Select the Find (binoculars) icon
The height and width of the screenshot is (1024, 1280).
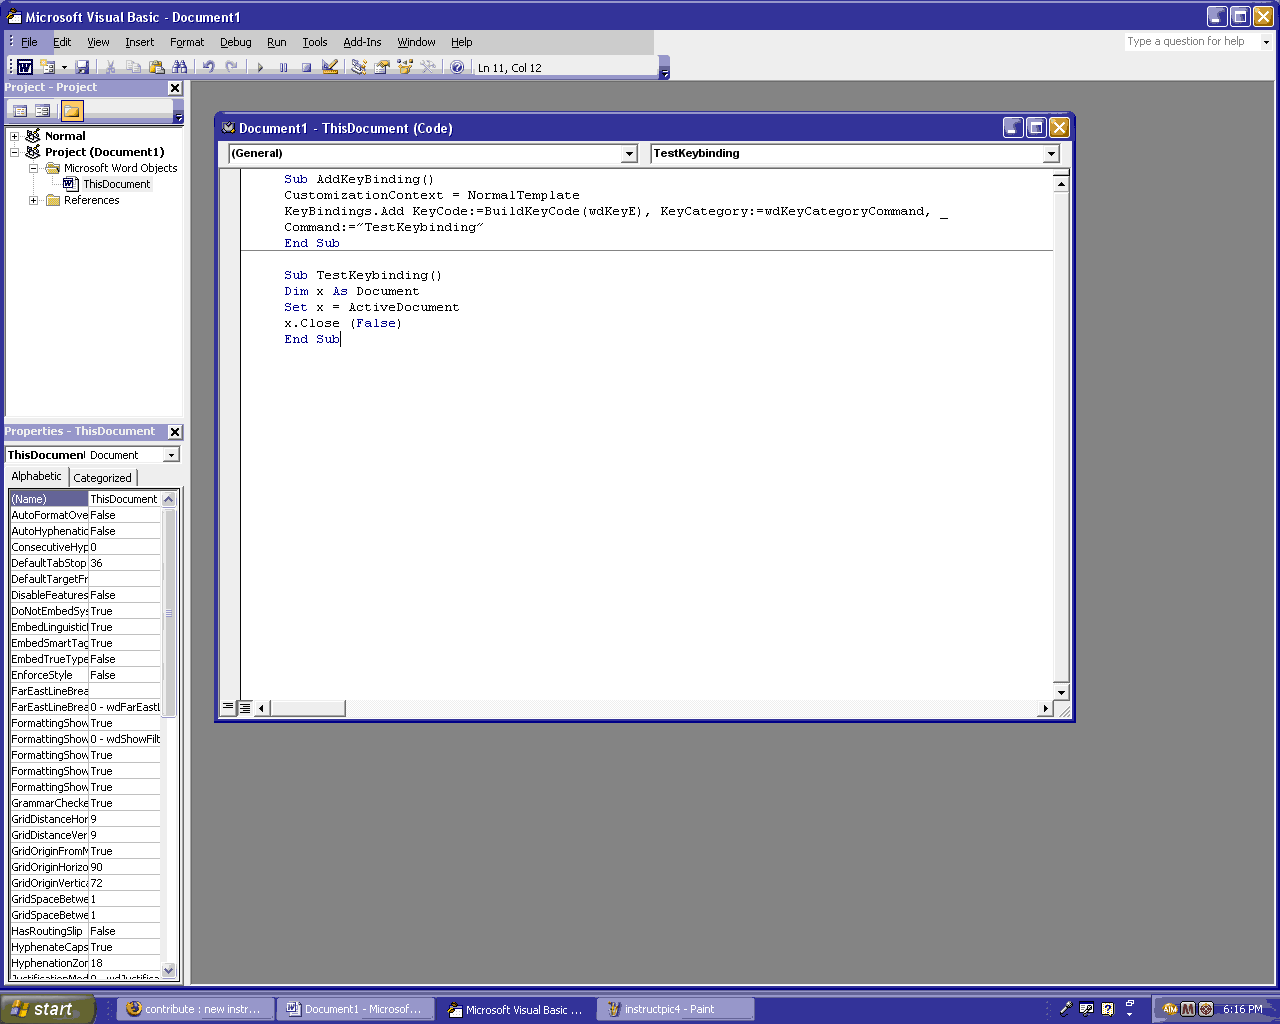point(180,67)
